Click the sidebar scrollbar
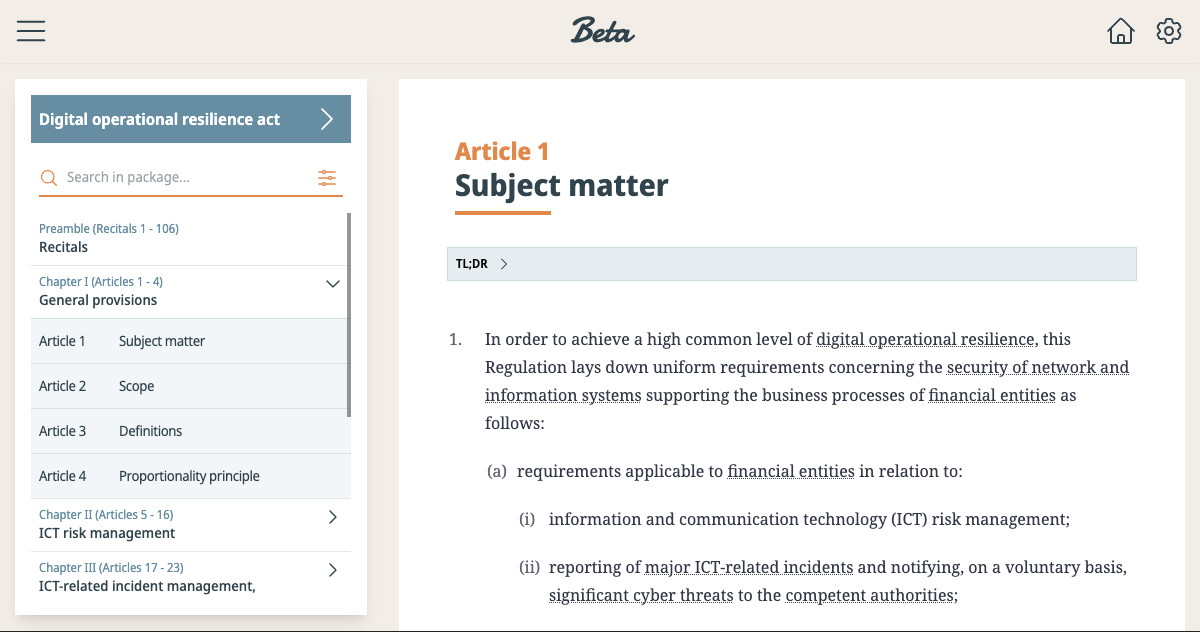The image size is (1200, 632). [349, 310]
